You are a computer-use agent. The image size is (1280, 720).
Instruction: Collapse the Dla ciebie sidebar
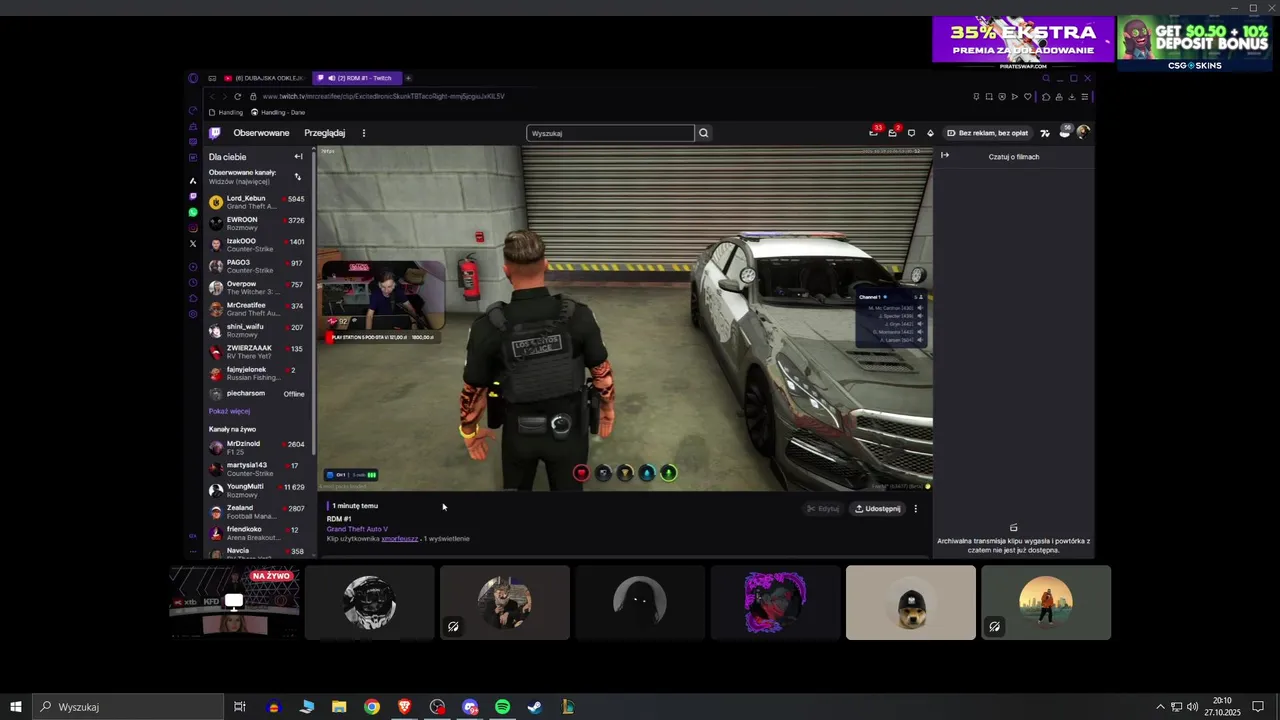point(298,157)
